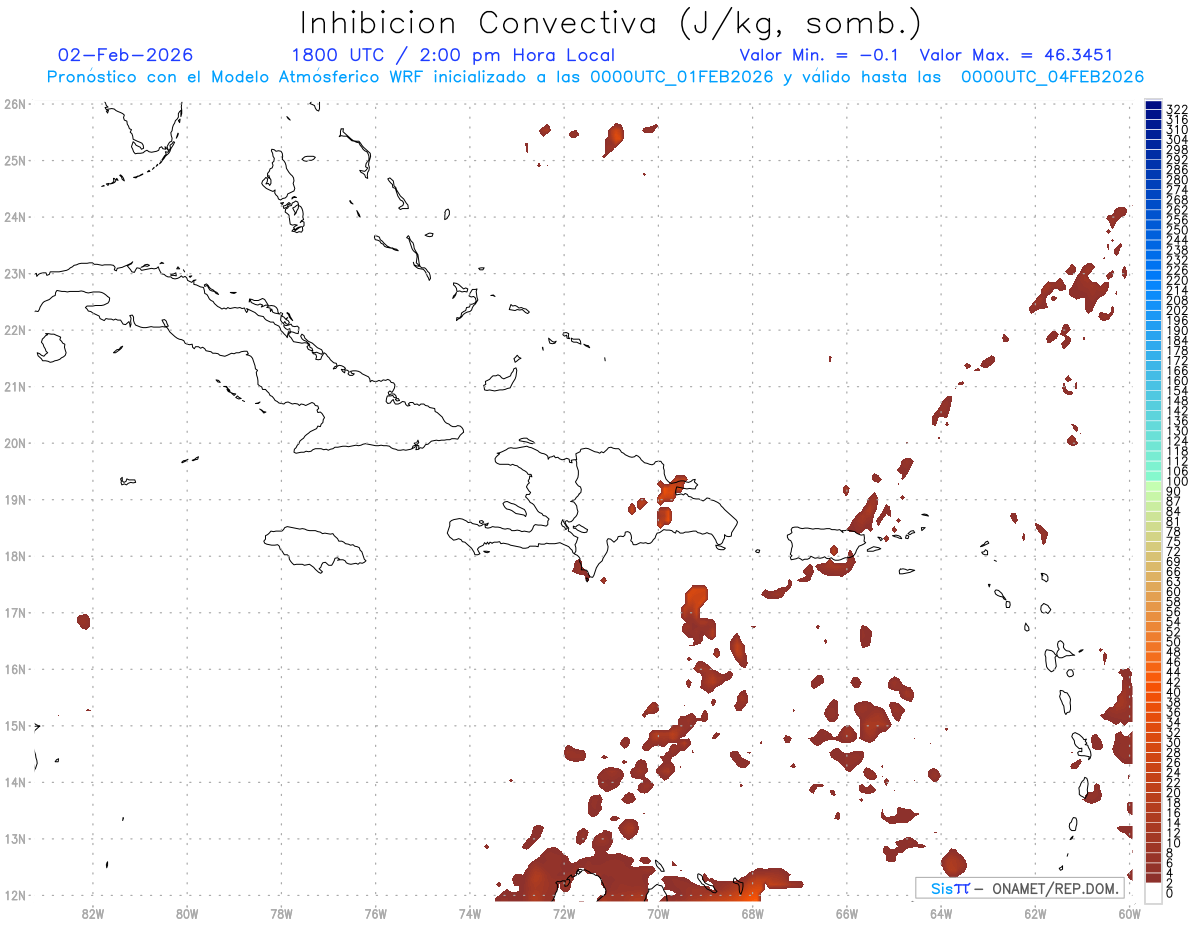Click the "Valor Max. = 46.3451" text

click(1016, 55)
